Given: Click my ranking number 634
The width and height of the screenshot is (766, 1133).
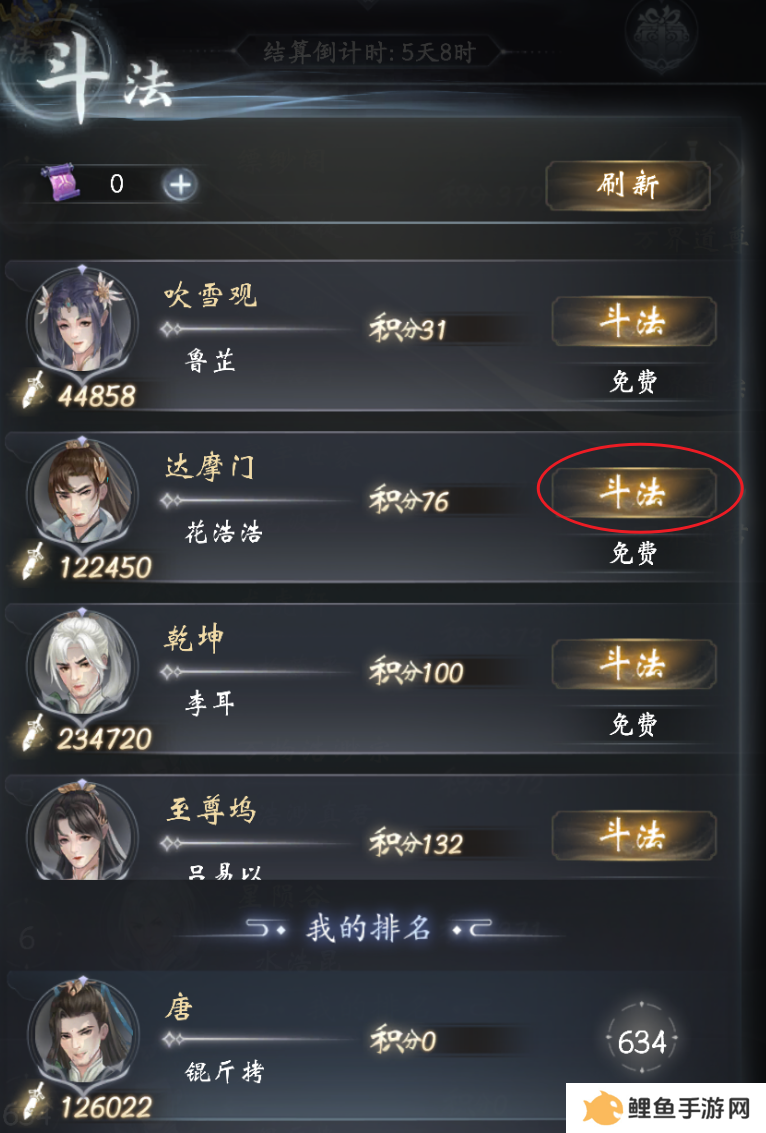Looking at the screenshot, I should 642,1042.
